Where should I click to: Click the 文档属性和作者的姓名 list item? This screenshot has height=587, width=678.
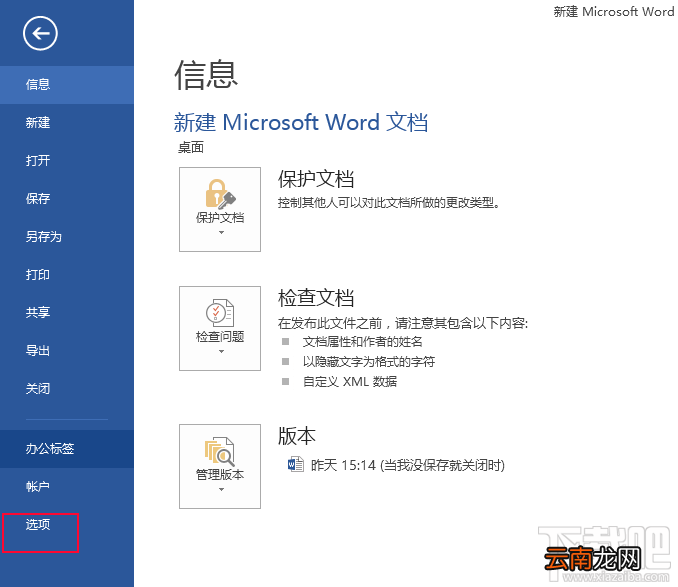pyautogui.click(x=362, y=342)
